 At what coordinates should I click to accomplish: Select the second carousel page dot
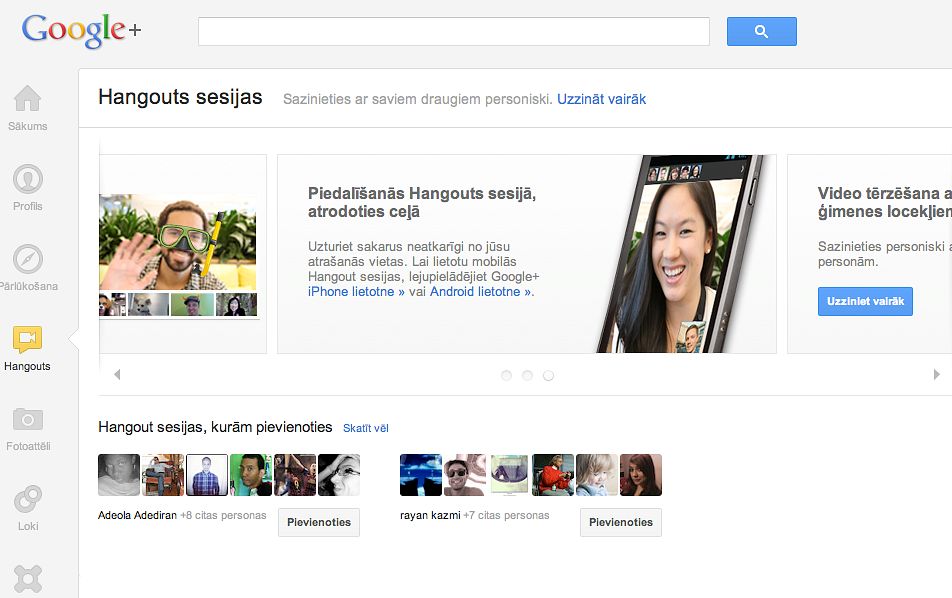click(x=527, y=376)
